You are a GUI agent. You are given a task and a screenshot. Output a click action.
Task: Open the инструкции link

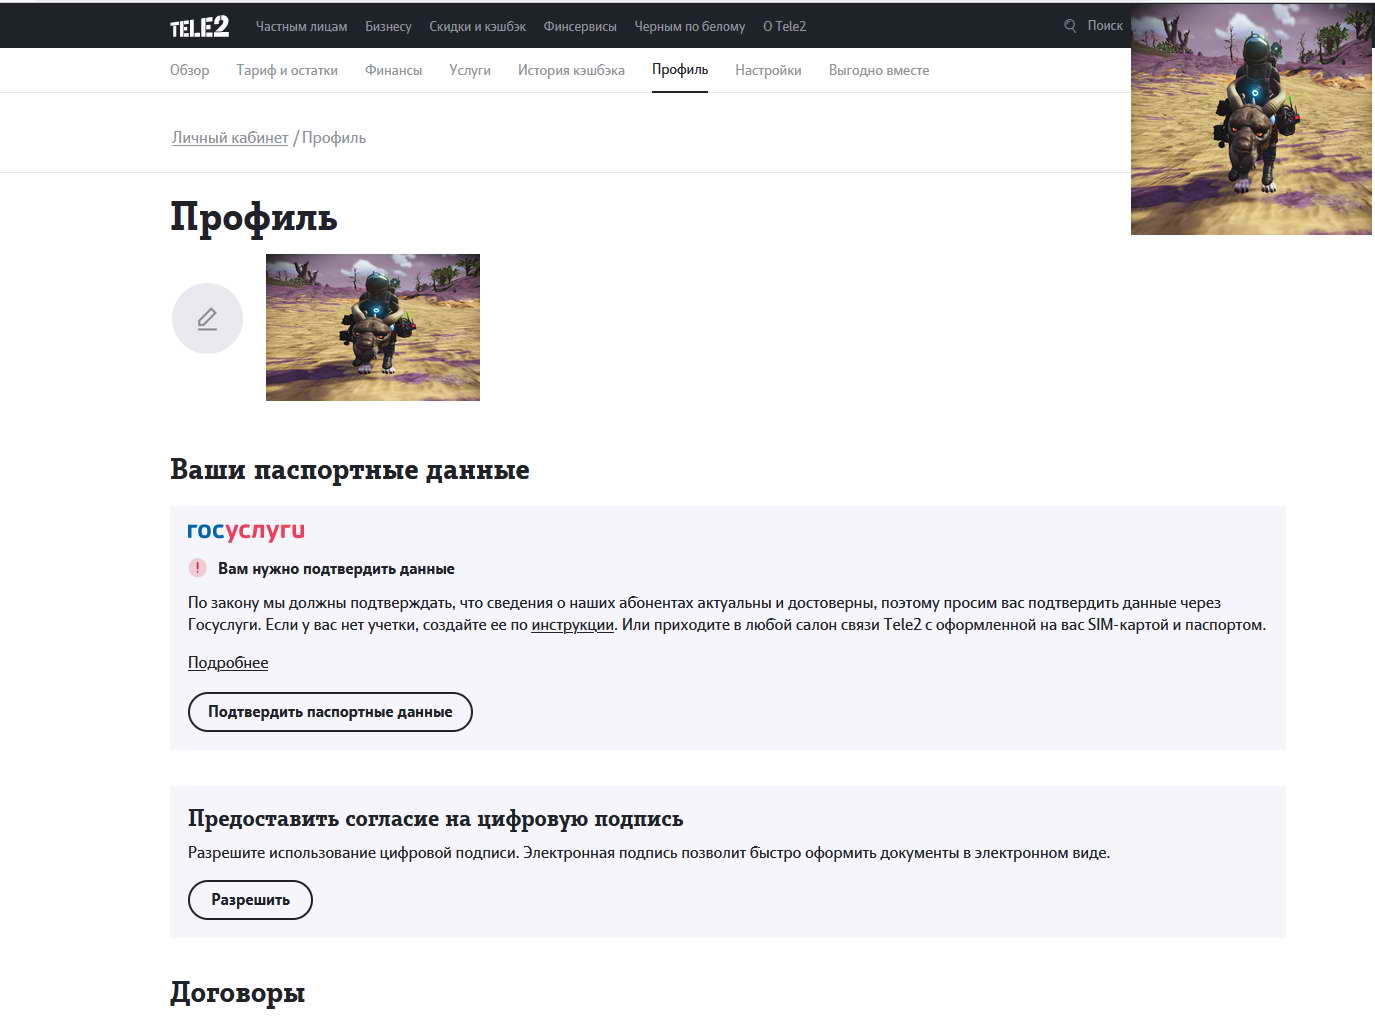[x=572, y=625]
